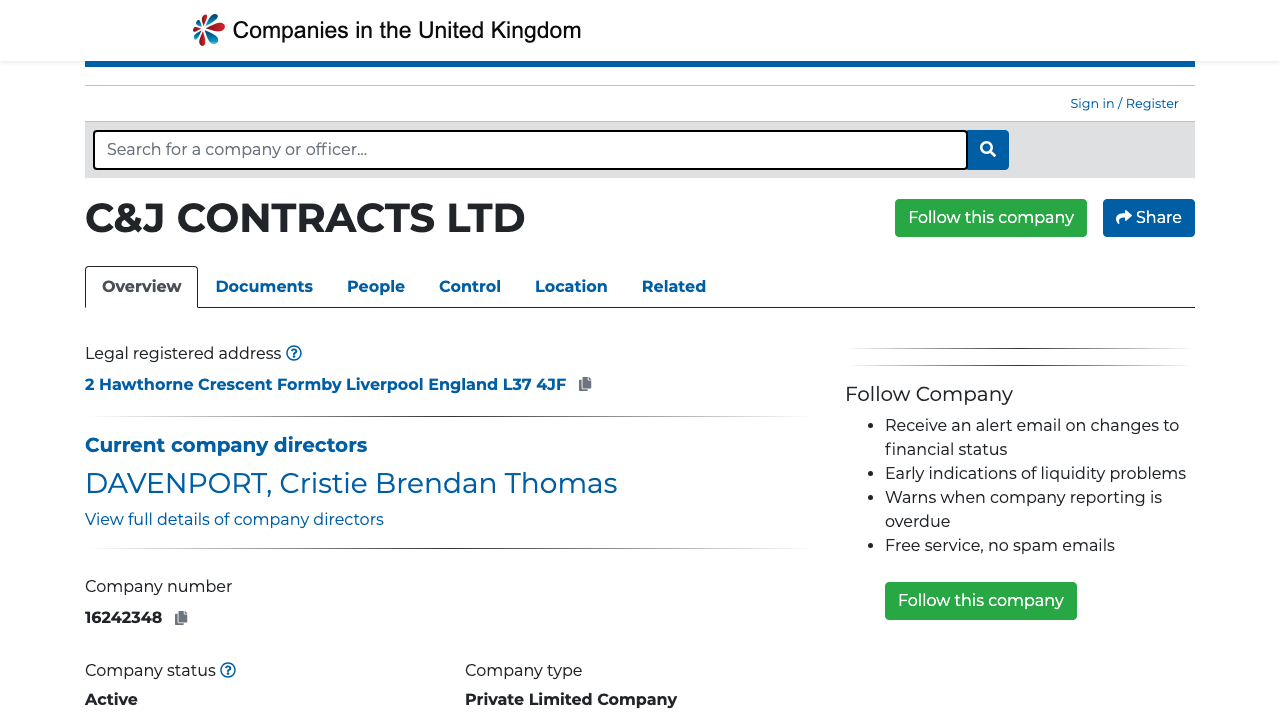This screenshot has width=1280, height=720.
Task: Open the Register link
Action: pyautogui.click(x=1151, y=103)
